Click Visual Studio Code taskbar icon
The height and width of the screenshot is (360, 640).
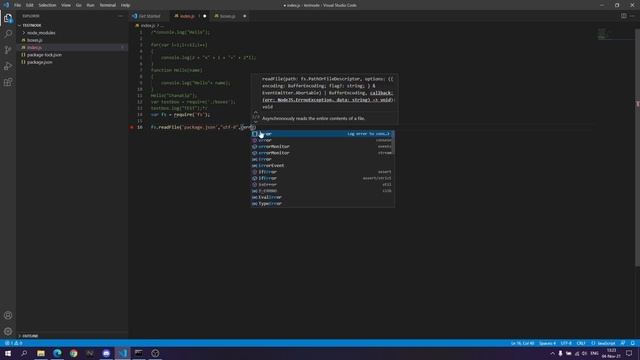[122, 353]
